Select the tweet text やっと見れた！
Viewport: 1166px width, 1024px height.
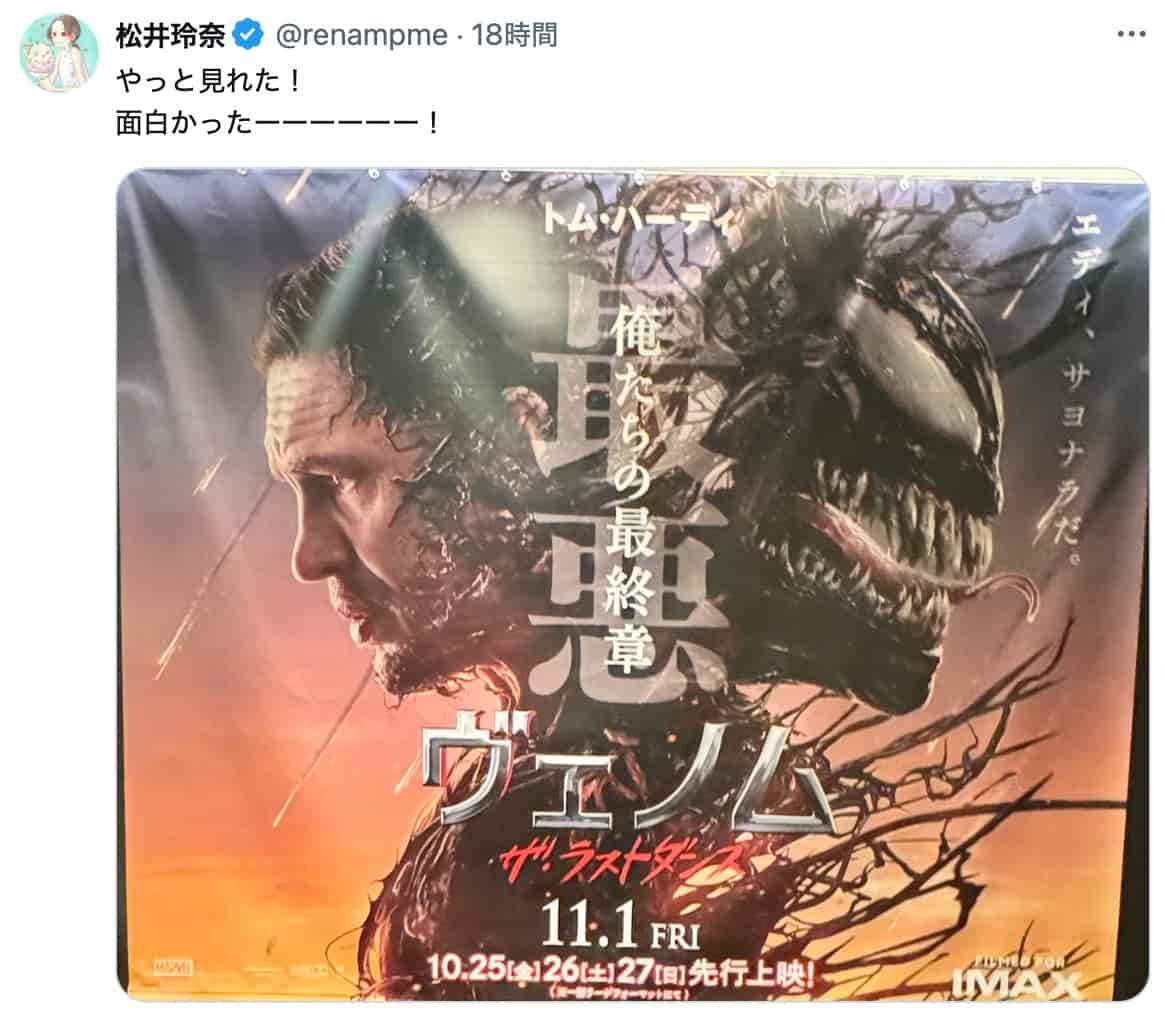209,80
